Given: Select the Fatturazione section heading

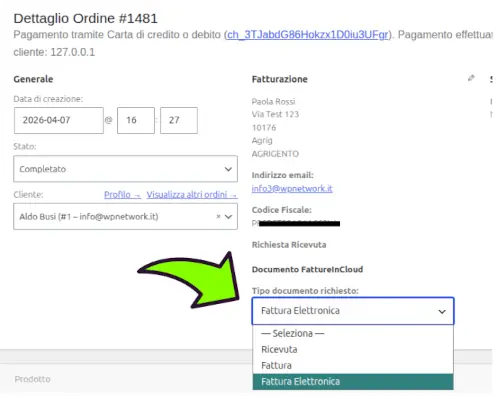Looking at the screenshot, I should tap(280, 79).
